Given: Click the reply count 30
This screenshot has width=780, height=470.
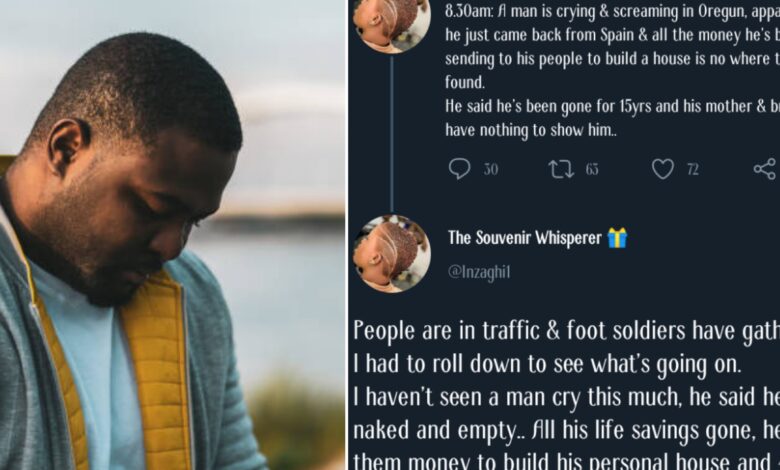Looking at the screenshot, I should (491, 170).
